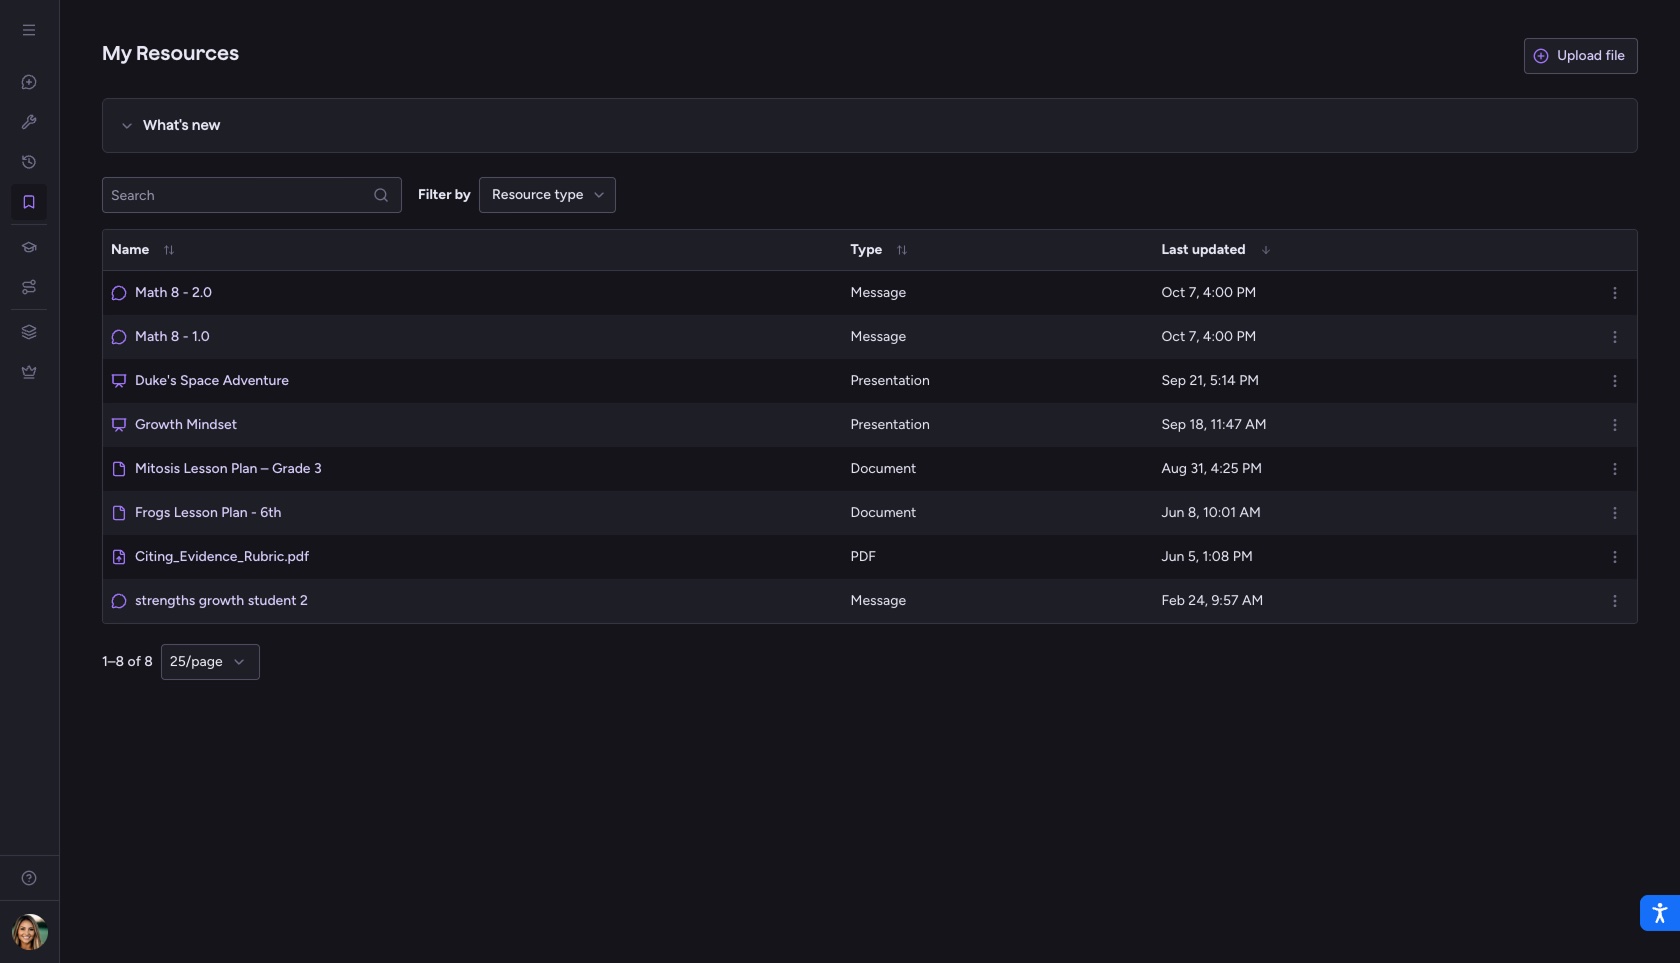This screenshot has width=1680, height=963.
Task: Open the history clock icon
Action: tap(29, 162)
